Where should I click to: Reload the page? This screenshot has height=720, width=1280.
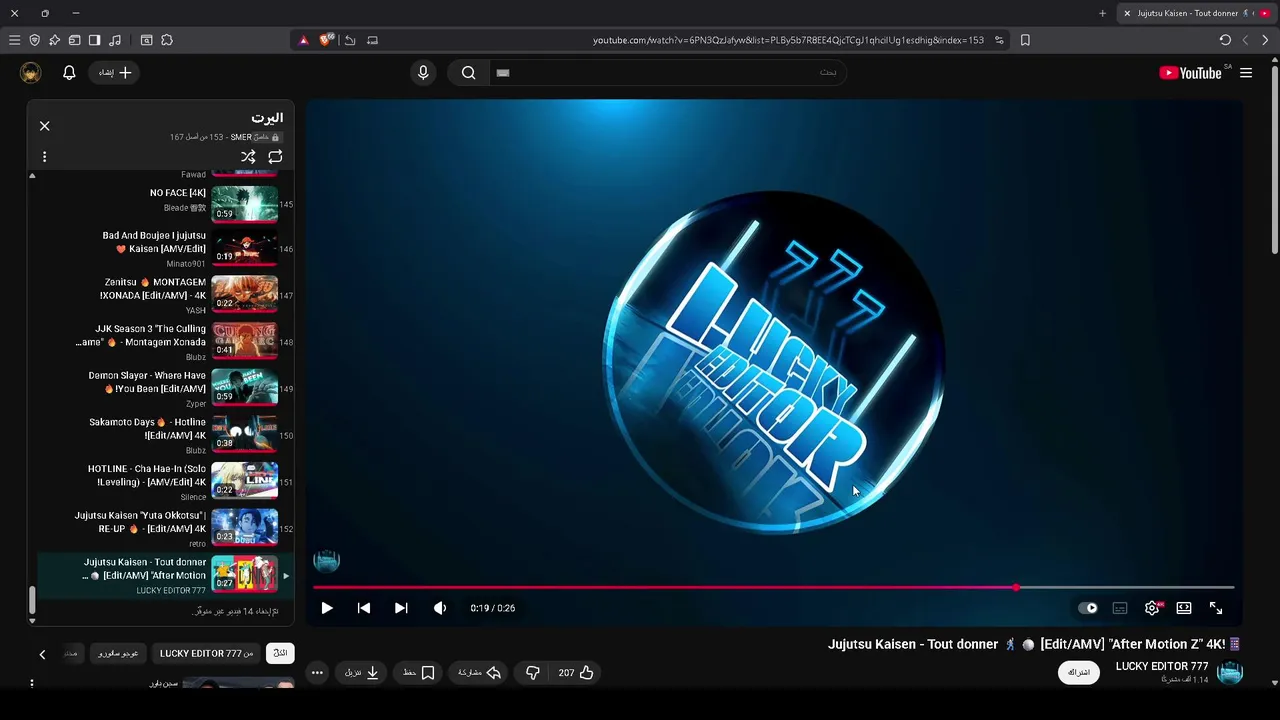[1225, 40]
